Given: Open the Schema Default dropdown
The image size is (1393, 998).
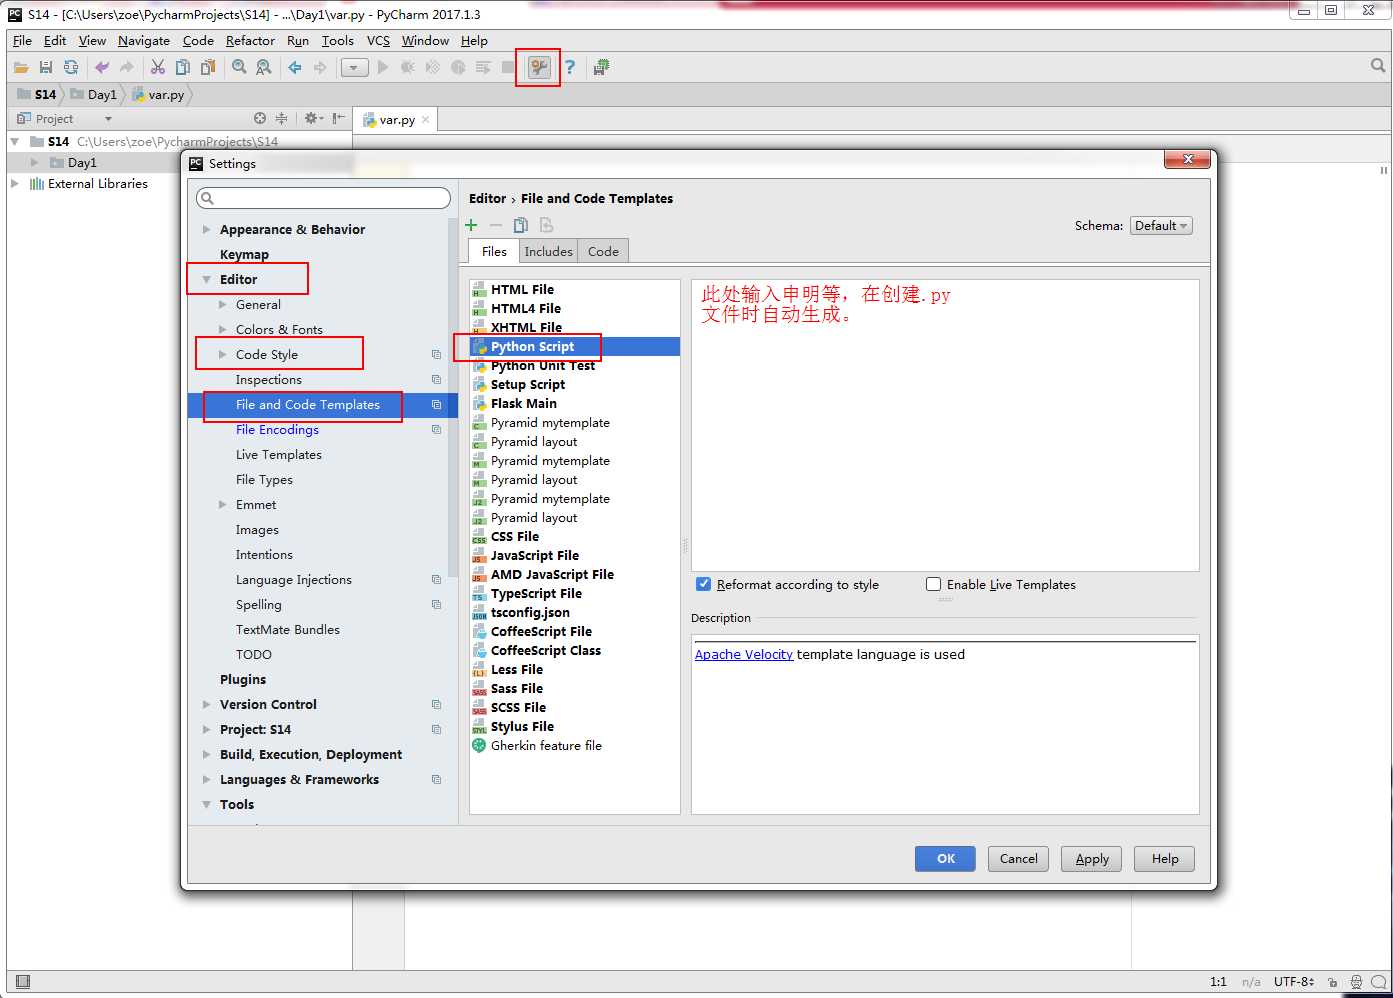Looking at the screenshot, I should [1161, 226].
